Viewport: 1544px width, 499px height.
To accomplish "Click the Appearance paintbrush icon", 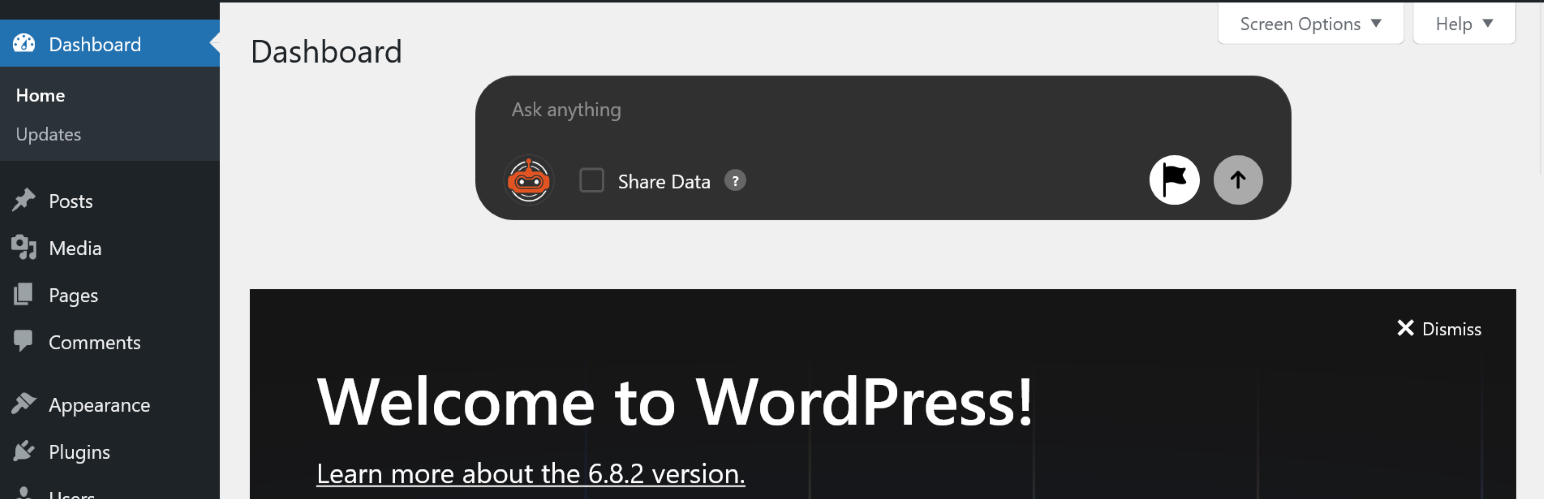I will (24, 405).
